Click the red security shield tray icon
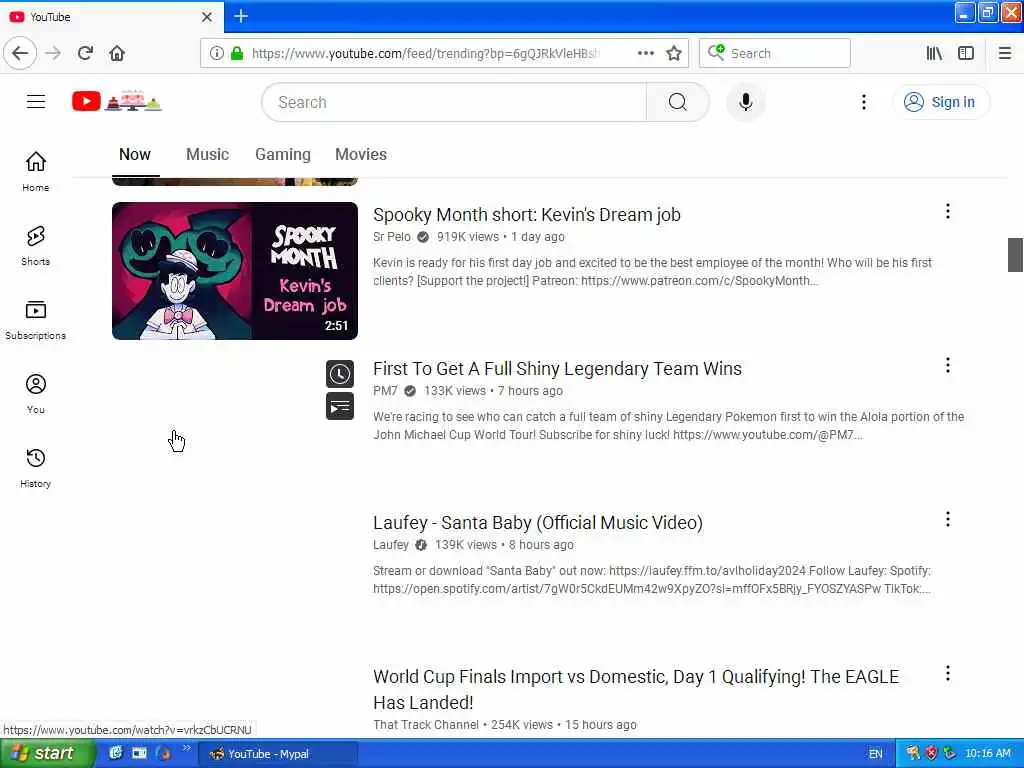Image resolution: width=1024 pixels, height=768 pixels. 931,753
